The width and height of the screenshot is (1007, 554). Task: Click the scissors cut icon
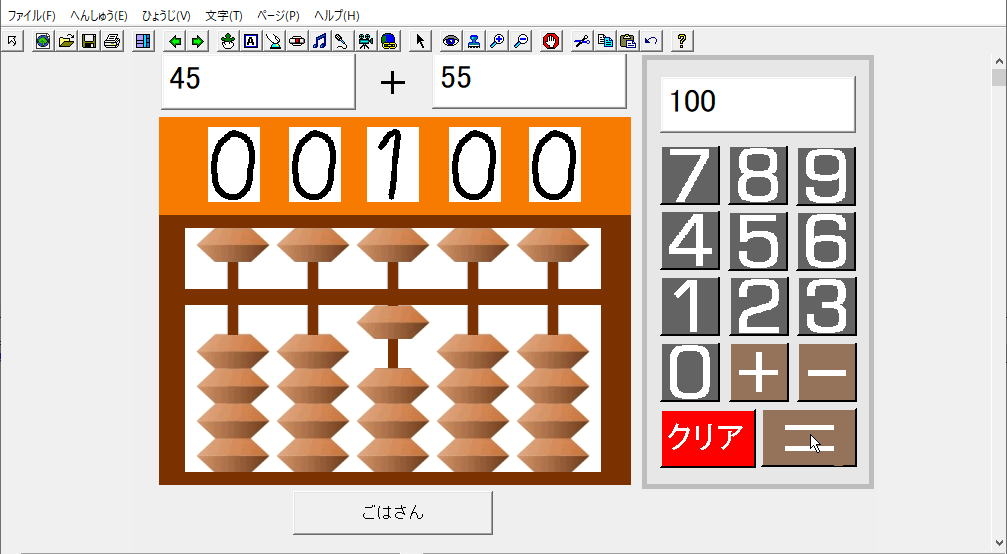pyautogui.click(x=581, y=41)
